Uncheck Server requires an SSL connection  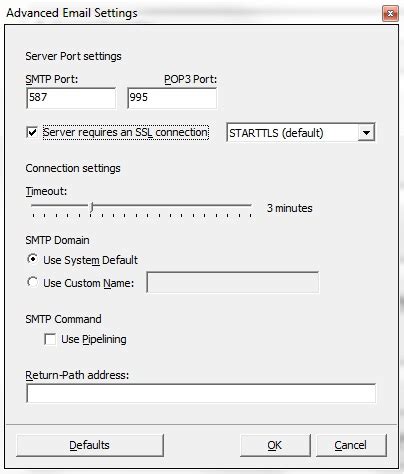pyautogui.click(x=32, y=132)
